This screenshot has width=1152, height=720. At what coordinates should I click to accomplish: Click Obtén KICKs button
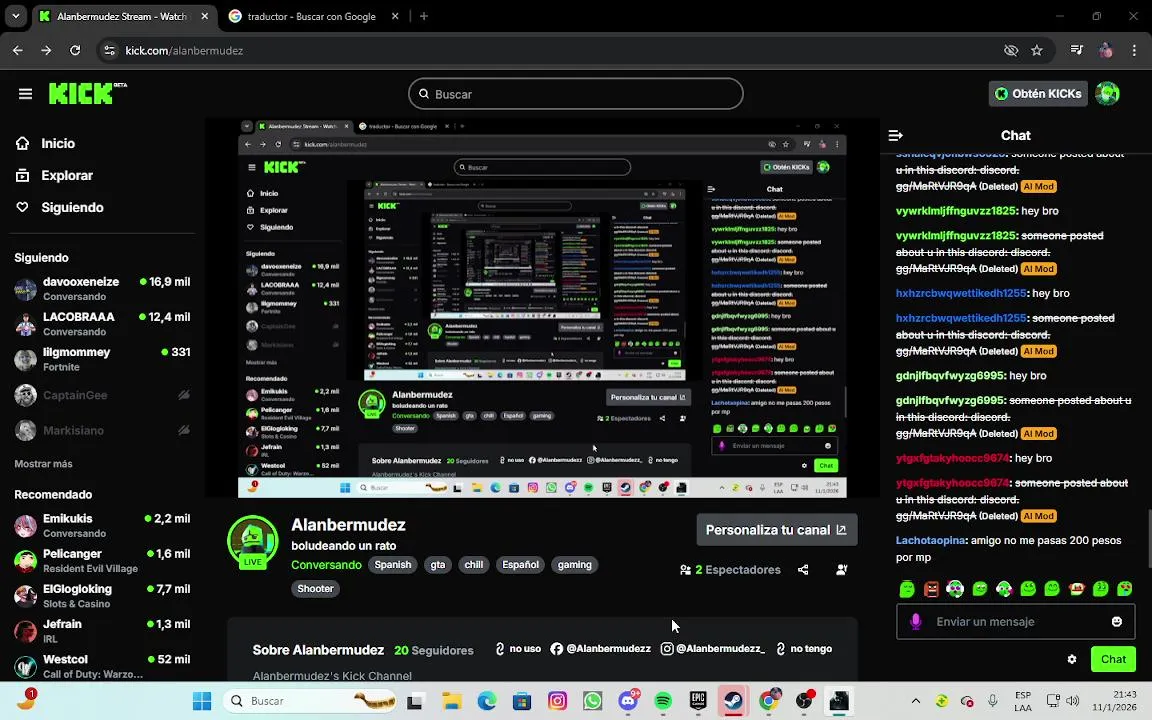1038,93
